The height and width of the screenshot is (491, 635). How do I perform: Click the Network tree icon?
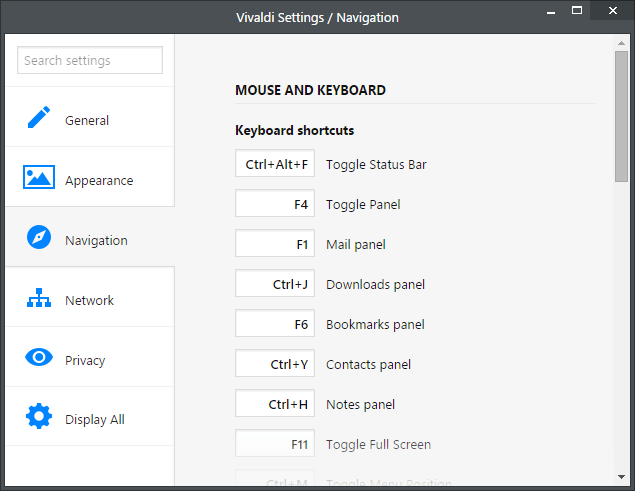coord(39,298)
